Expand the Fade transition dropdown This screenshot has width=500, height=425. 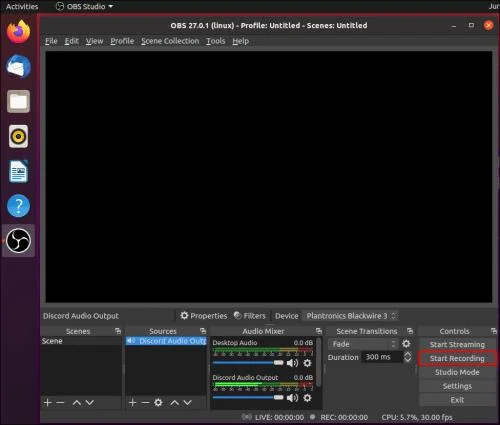tap(363, 344)
